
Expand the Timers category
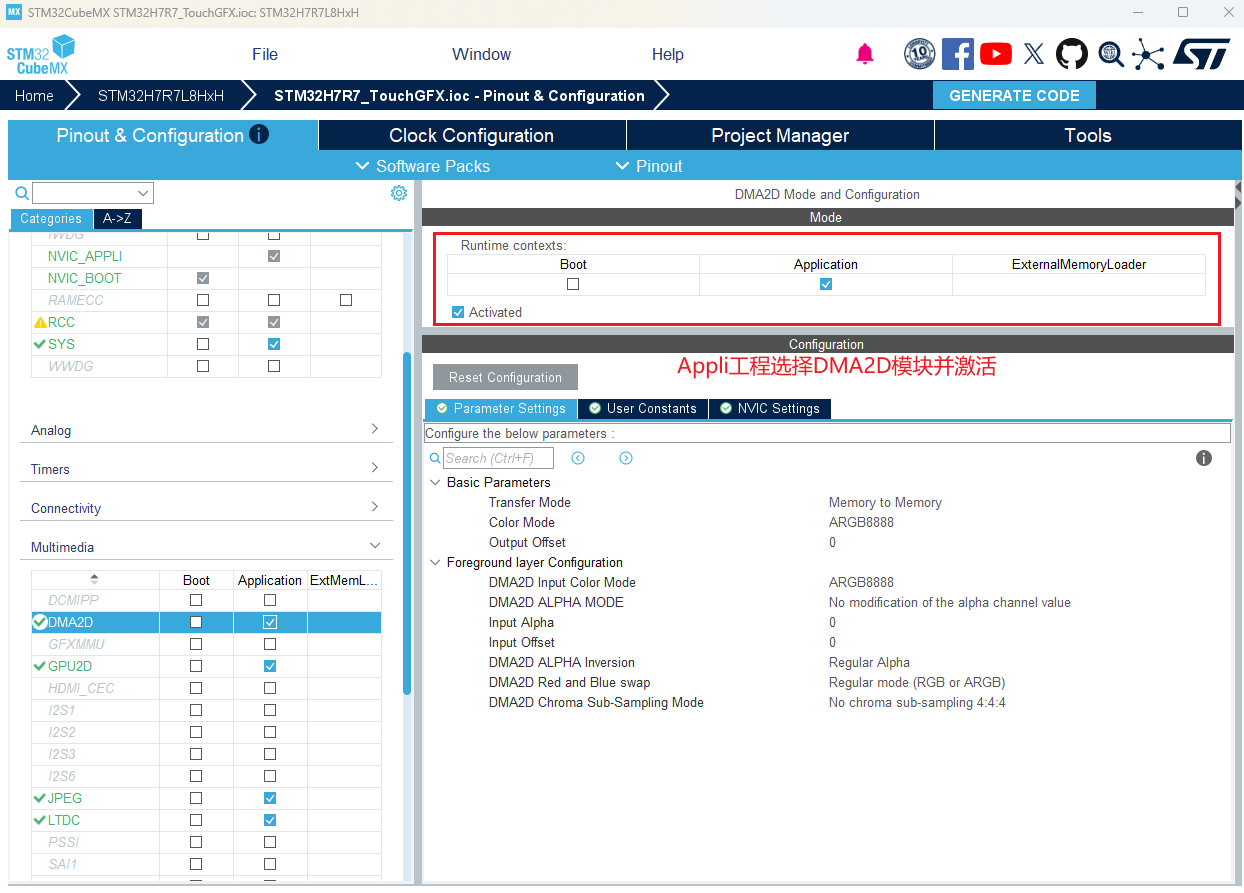(207, 469)
